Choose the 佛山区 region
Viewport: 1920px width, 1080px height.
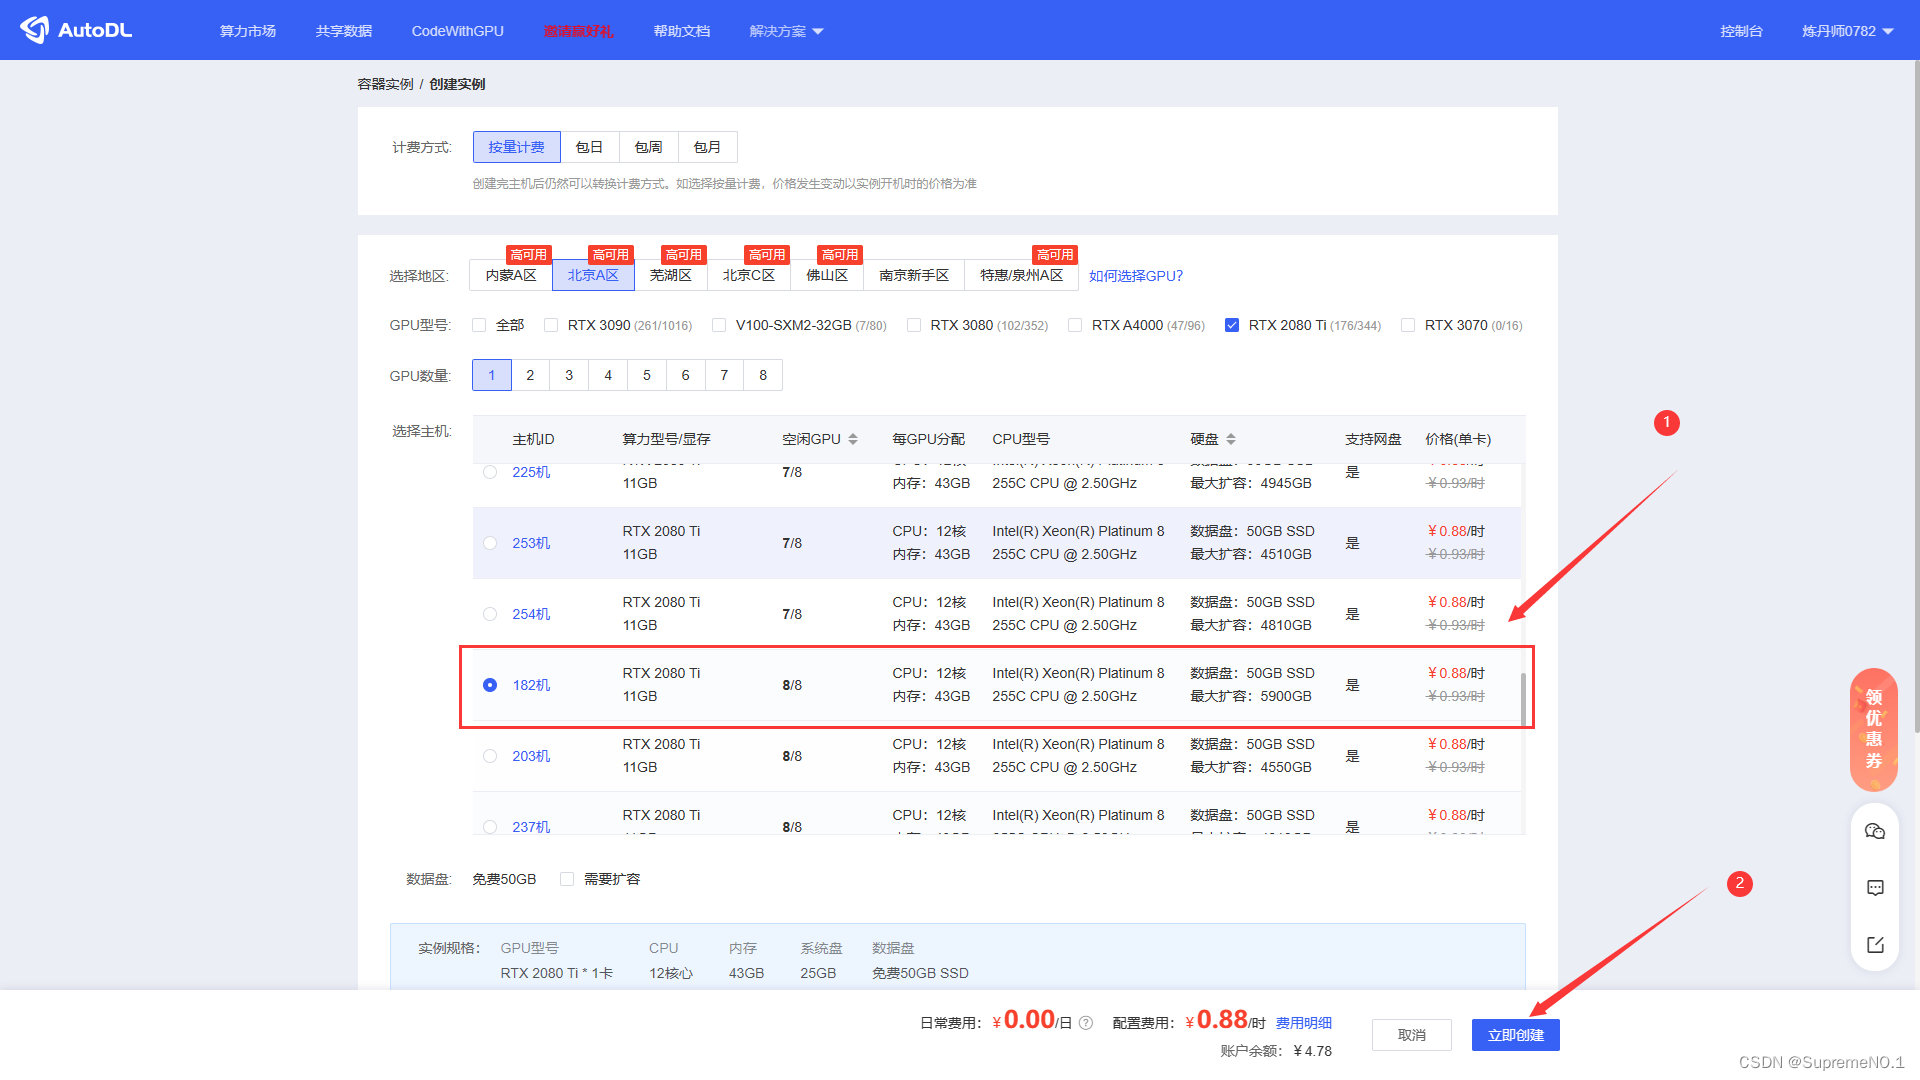827,275
